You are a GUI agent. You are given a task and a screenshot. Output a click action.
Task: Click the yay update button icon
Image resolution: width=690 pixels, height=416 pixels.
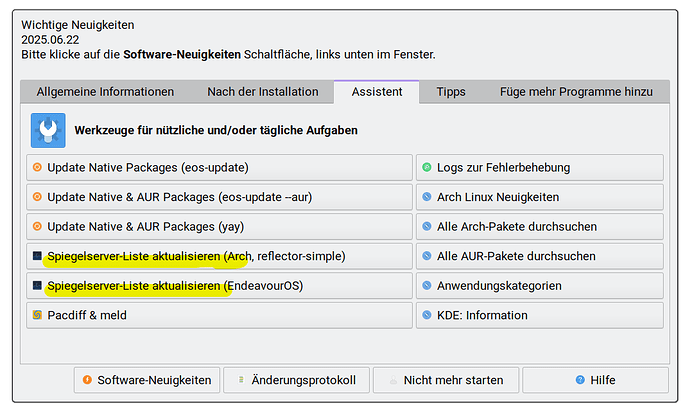pos(38,226)
